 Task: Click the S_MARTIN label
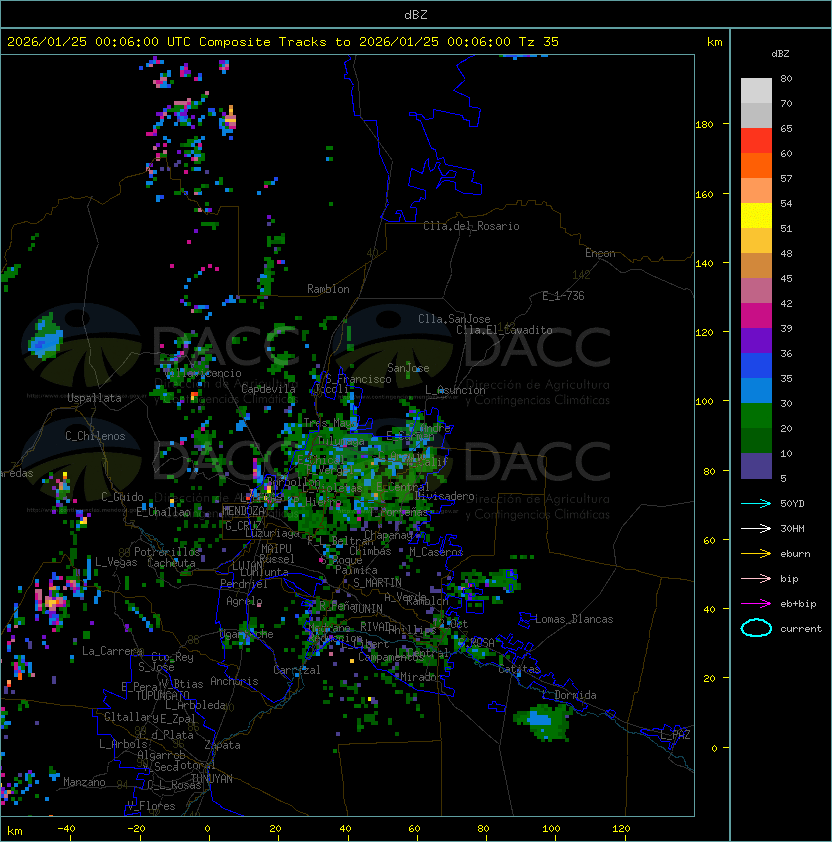377,582
